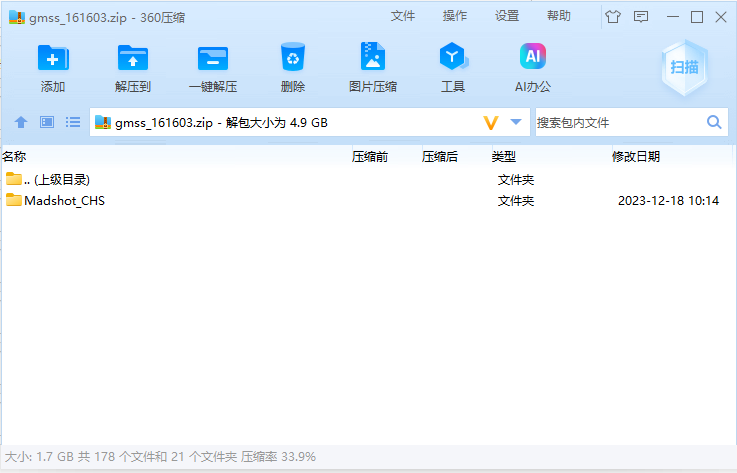Click the skin (shirt) icon in title bar

click(x=612, y=17)
